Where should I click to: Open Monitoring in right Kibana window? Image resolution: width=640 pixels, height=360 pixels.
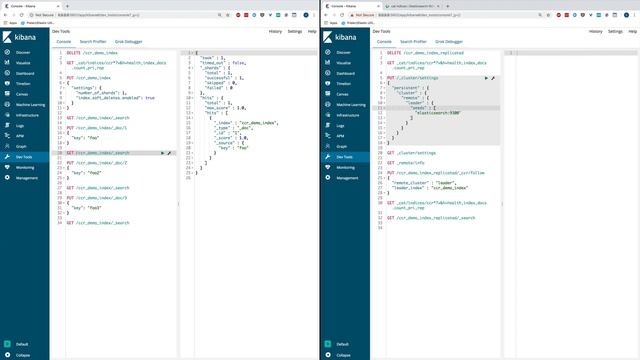345,168
